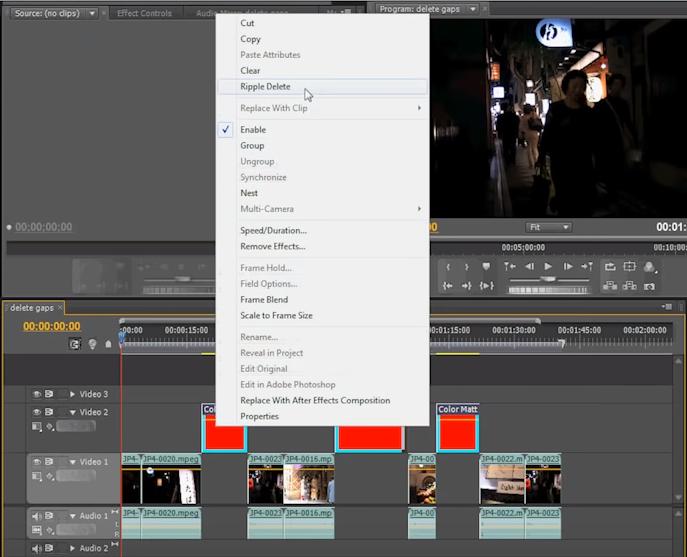Choose Ripple Delete from context menu
Viewport: 687px width, 557px height.
(x=265, y=87)
